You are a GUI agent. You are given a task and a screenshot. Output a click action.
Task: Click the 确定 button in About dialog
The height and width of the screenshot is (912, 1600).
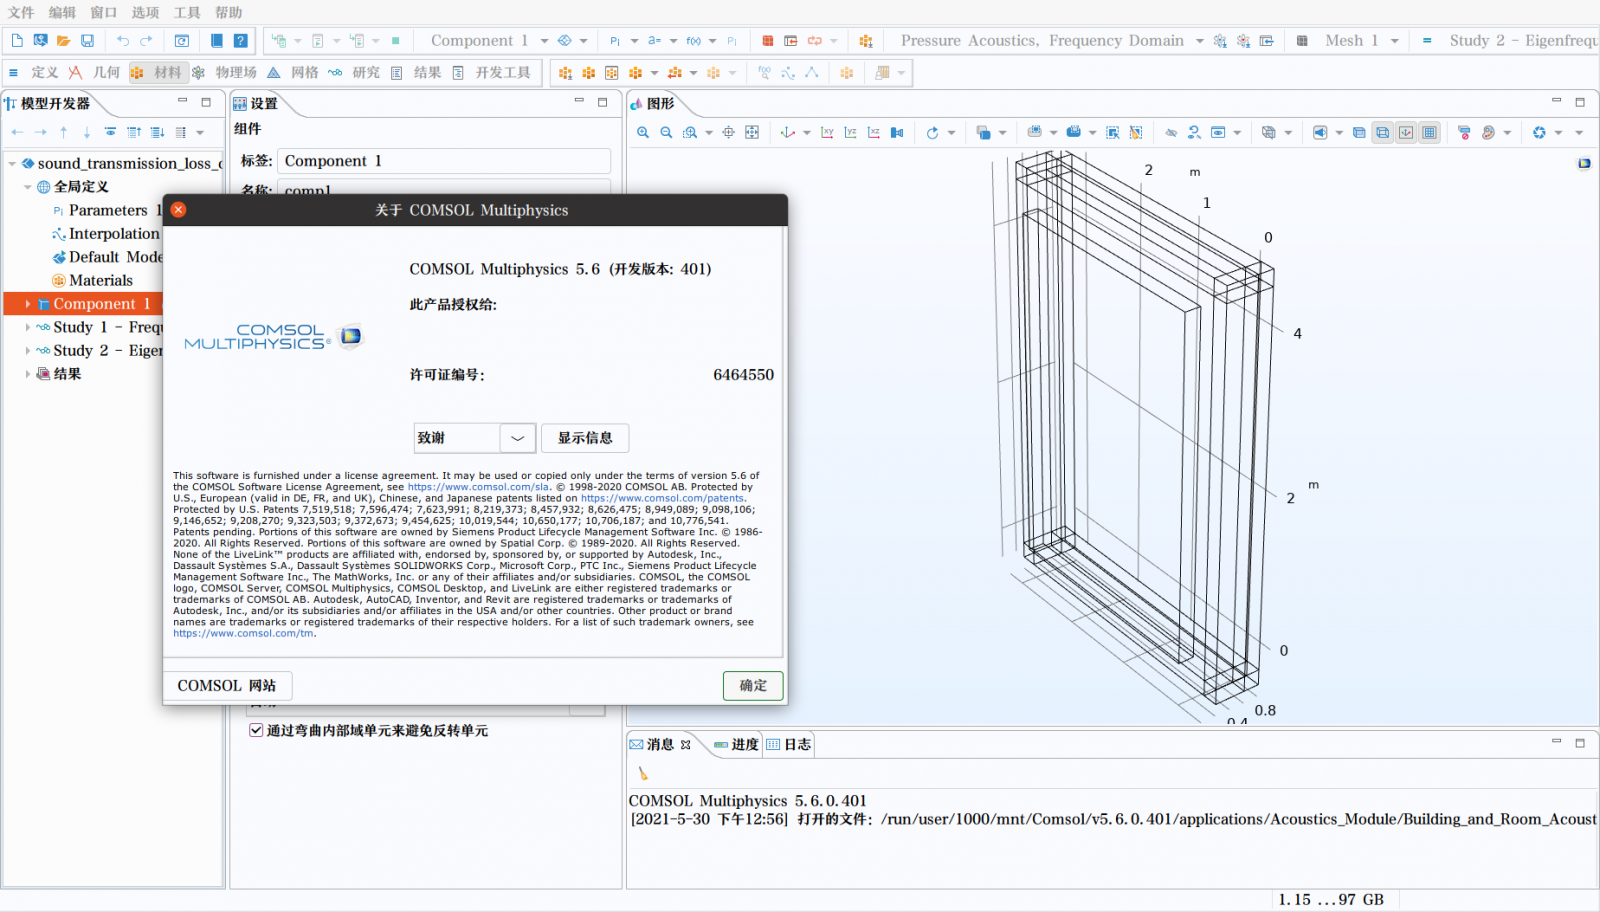753,685
